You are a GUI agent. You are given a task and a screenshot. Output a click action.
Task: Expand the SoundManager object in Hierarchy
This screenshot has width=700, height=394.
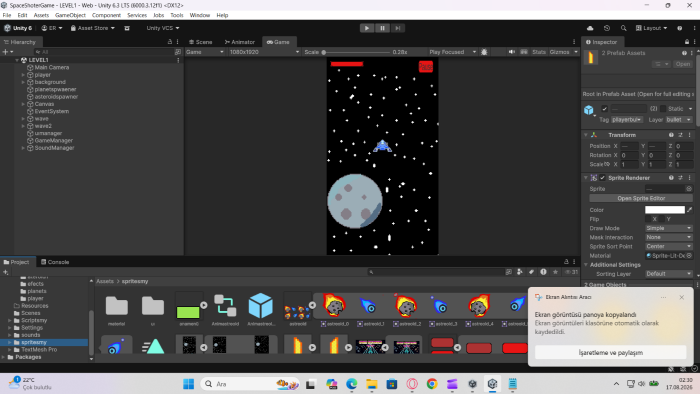click(x=23, y=148)
